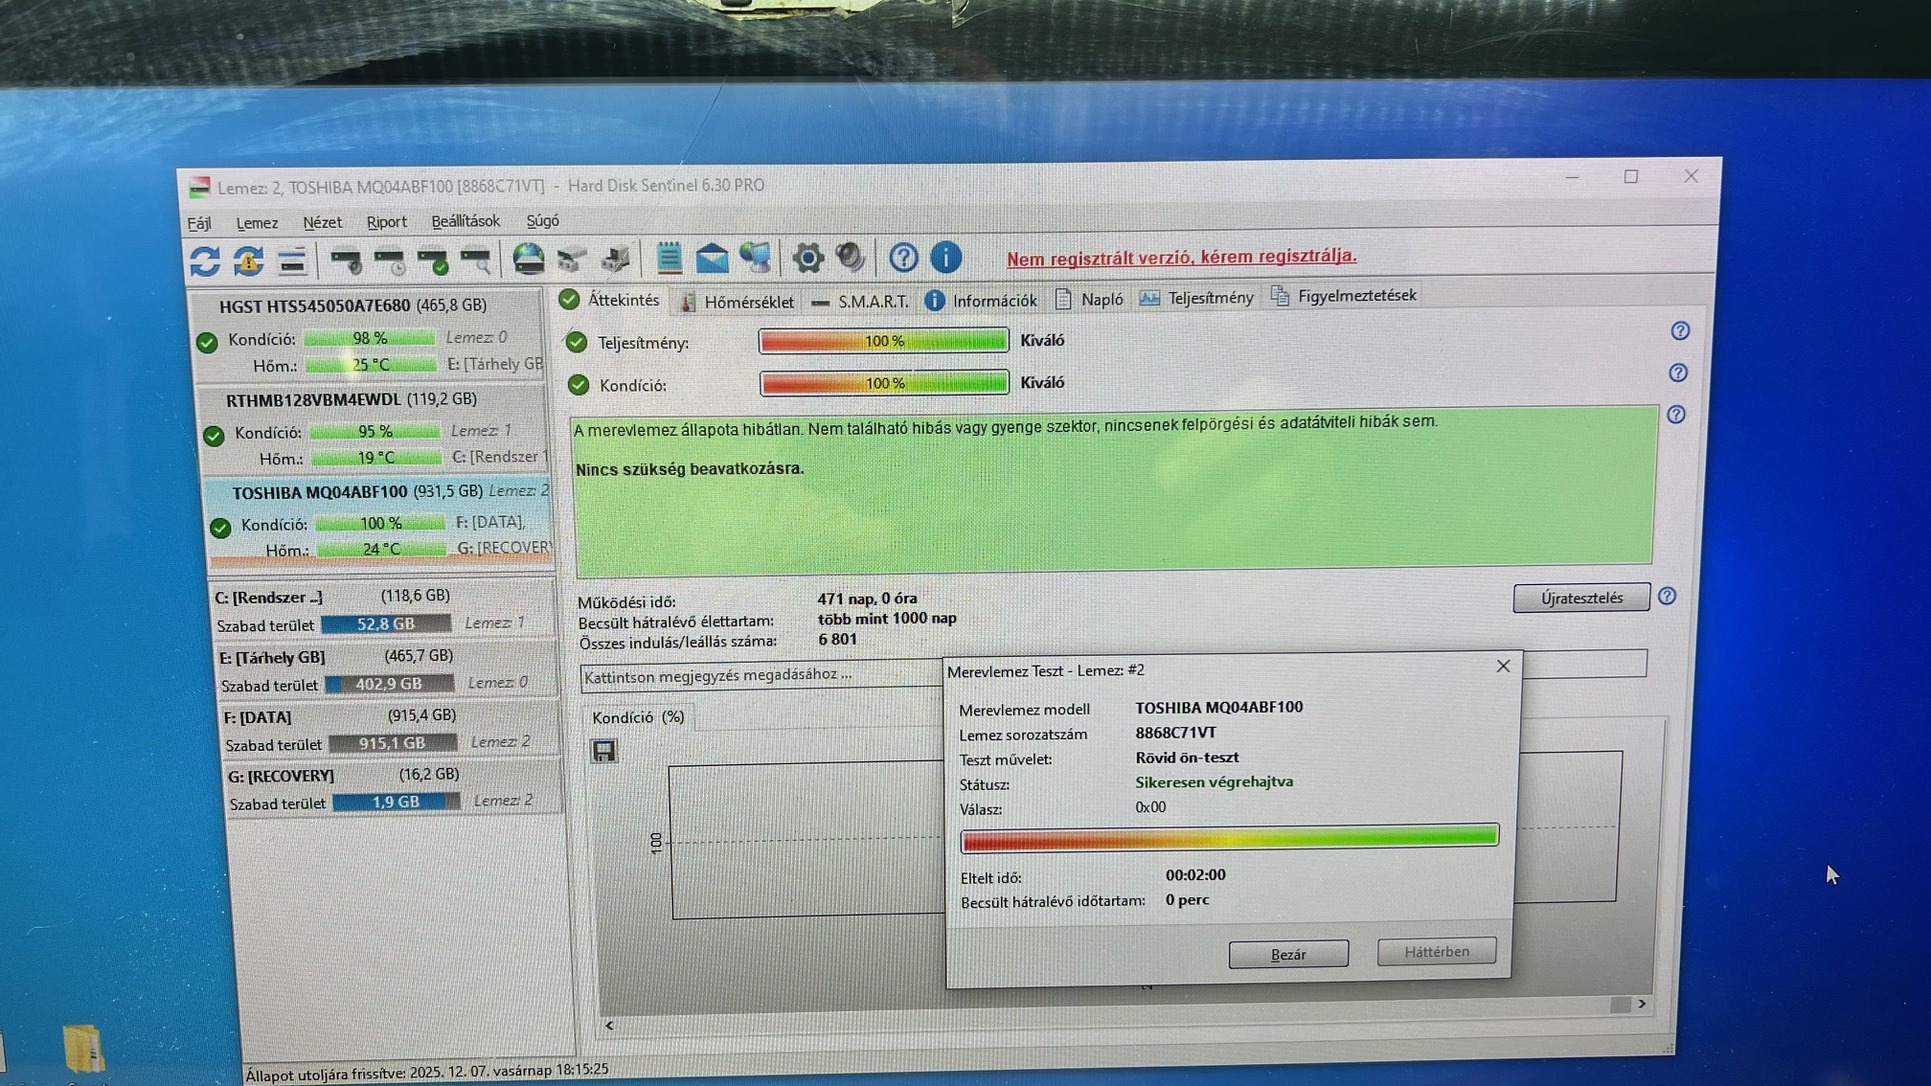Click the save floppy icon under Kondíció chart

(604, 751)
